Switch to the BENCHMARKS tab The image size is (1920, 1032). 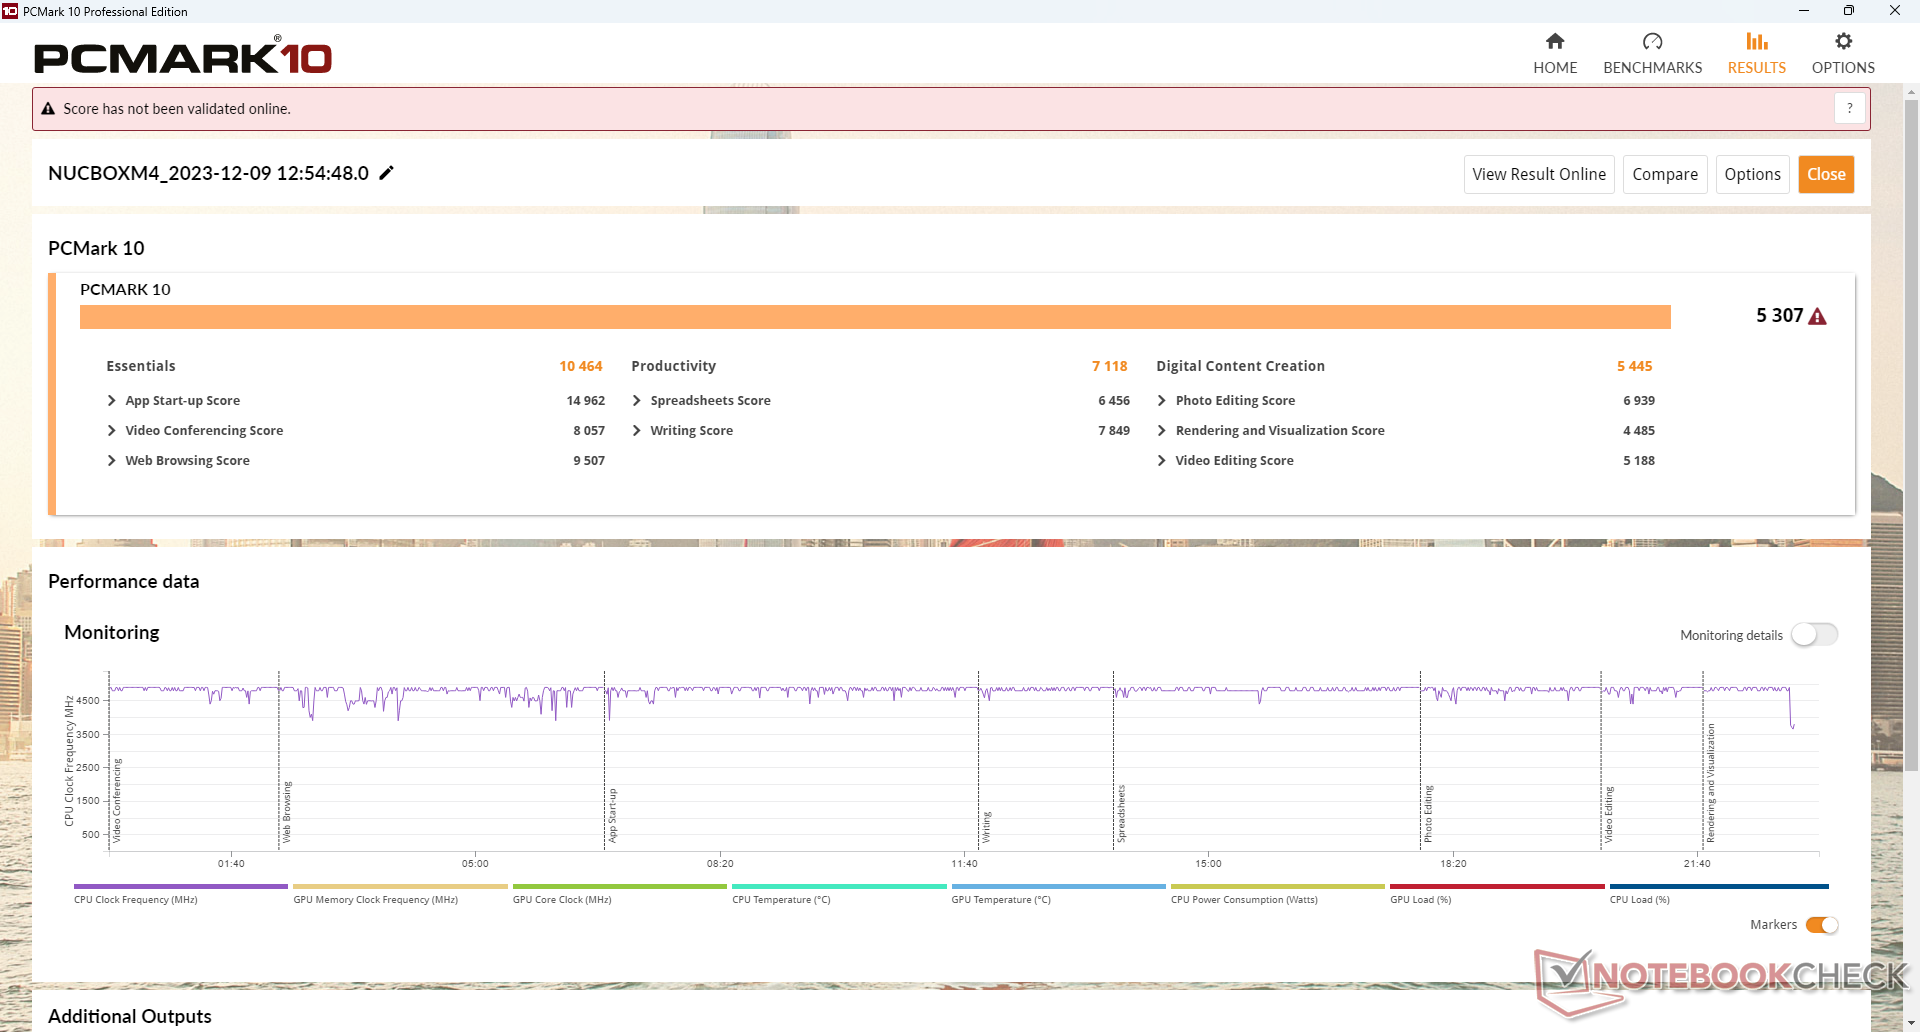click(x=1653, y=54)
